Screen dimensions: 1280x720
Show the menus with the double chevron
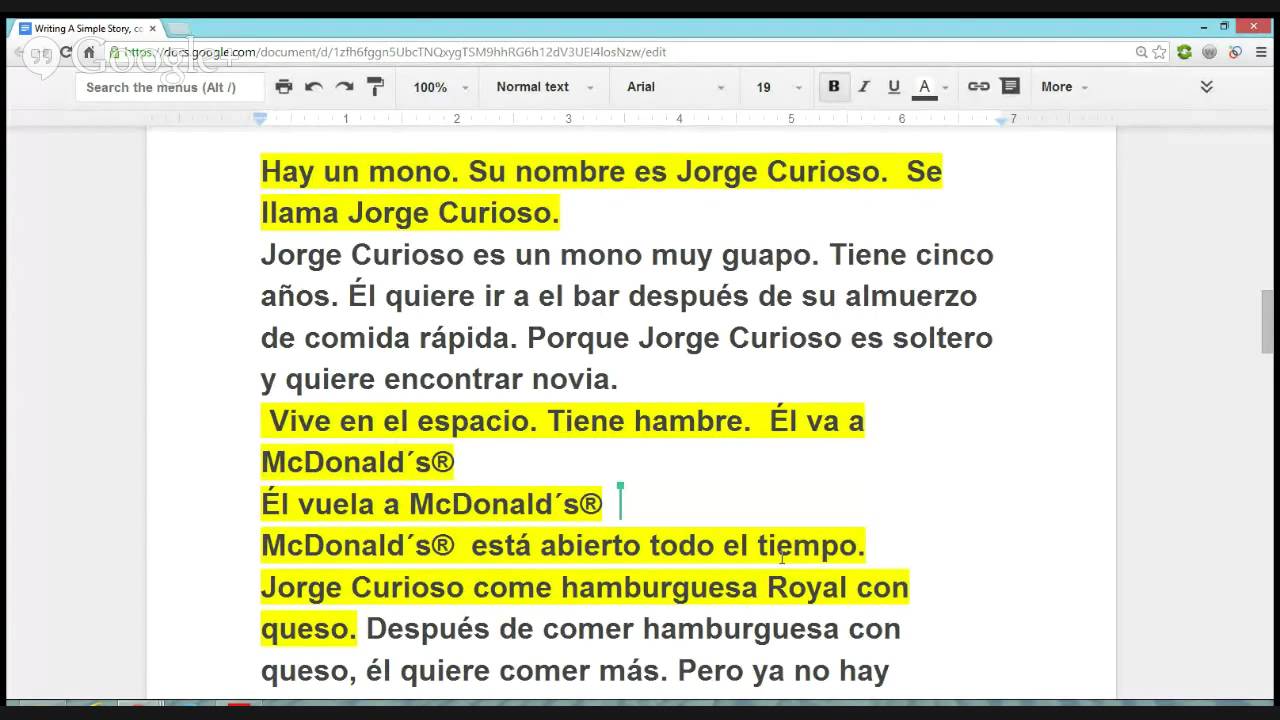1206,87
